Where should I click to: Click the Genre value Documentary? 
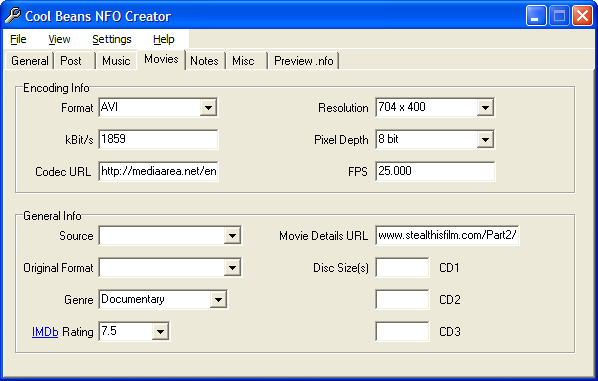pyautogui.click(x=133, y=299)
